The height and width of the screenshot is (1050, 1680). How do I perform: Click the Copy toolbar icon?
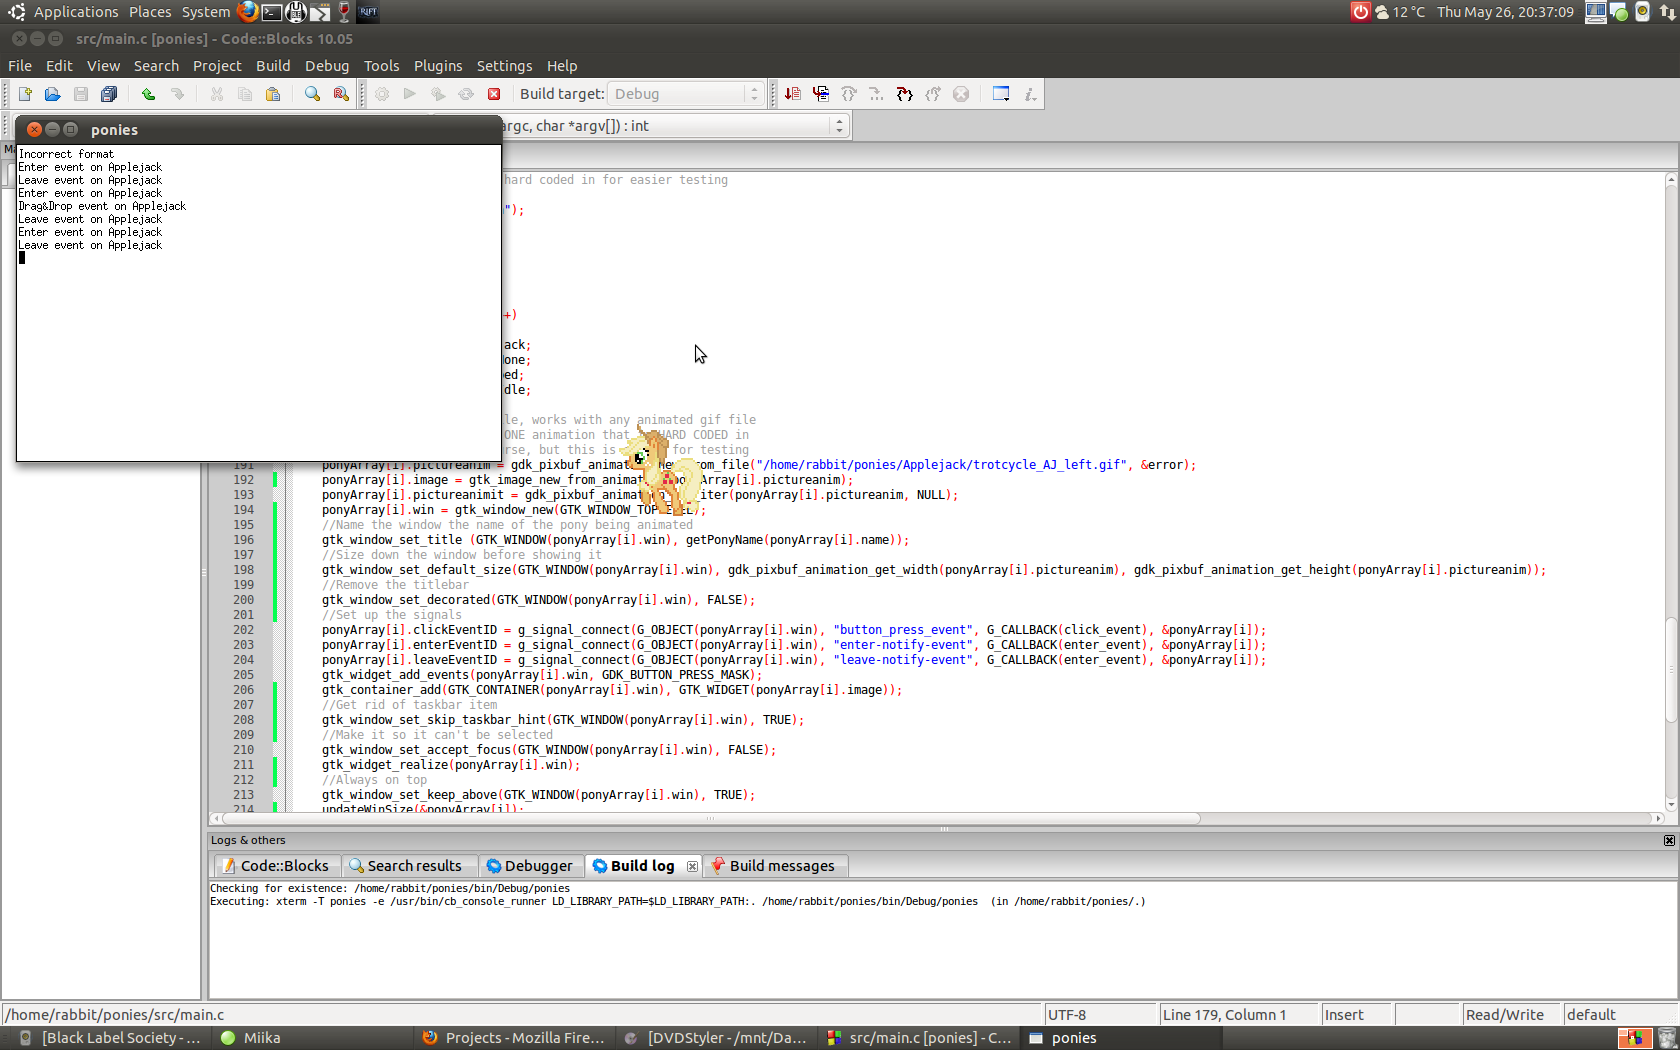tap(244, 94)
